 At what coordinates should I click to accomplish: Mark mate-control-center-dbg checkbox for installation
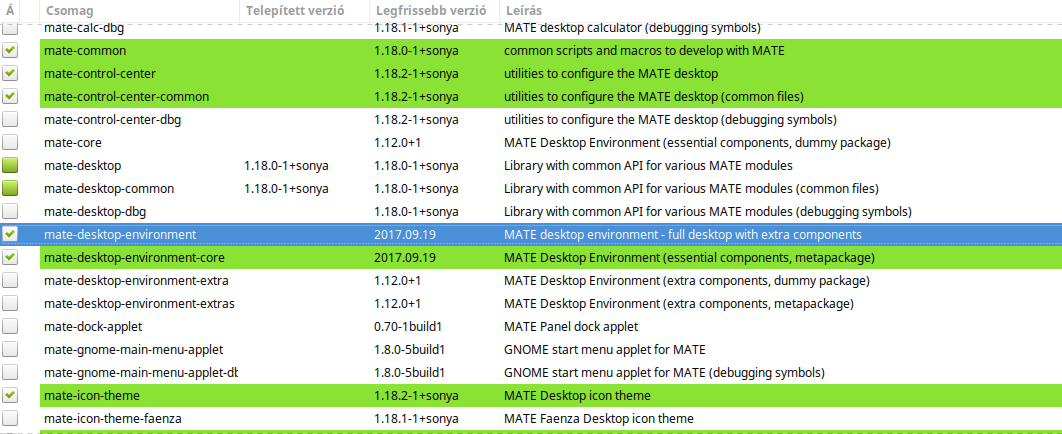tap(10, 120)
